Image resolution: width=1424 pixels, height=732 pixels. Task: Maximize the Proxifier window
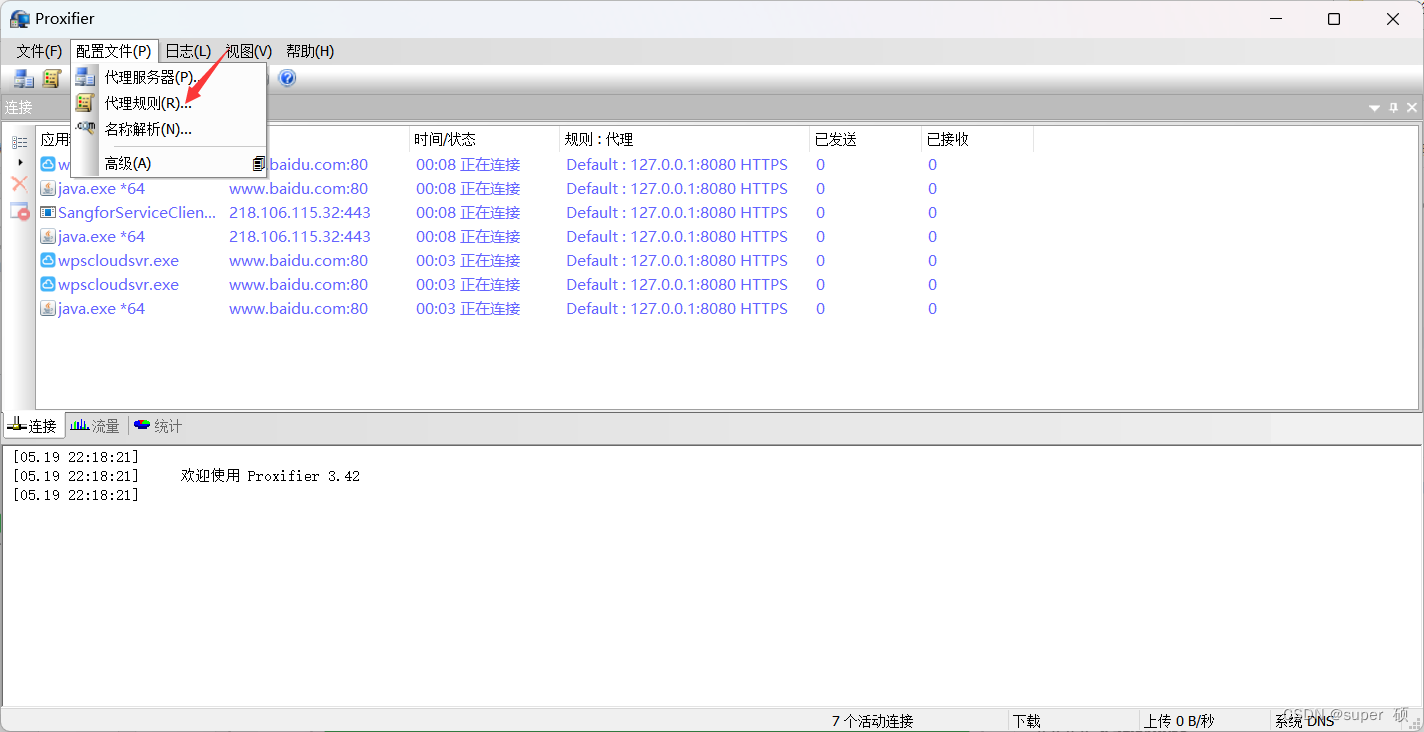(1334, 19)
